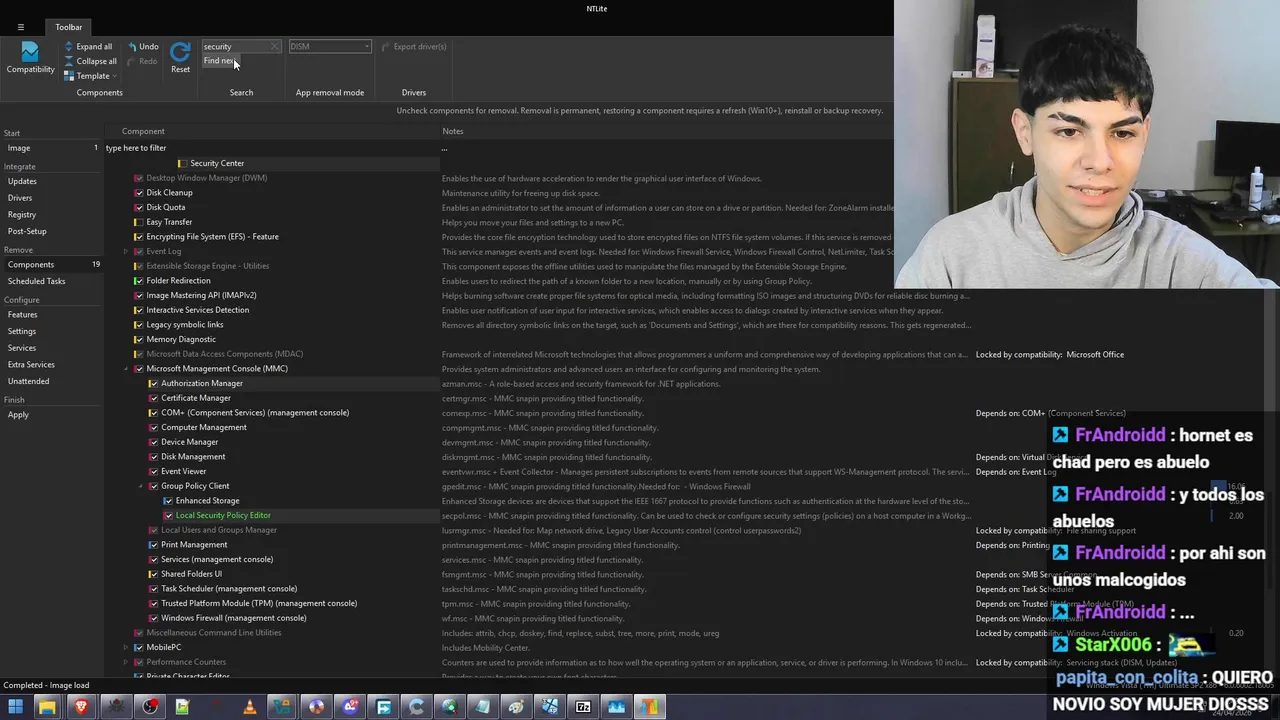1280x720 pixels.
Task: Open the Settings sidebar page
Action: pyautogui.click(x=22, y=331)
